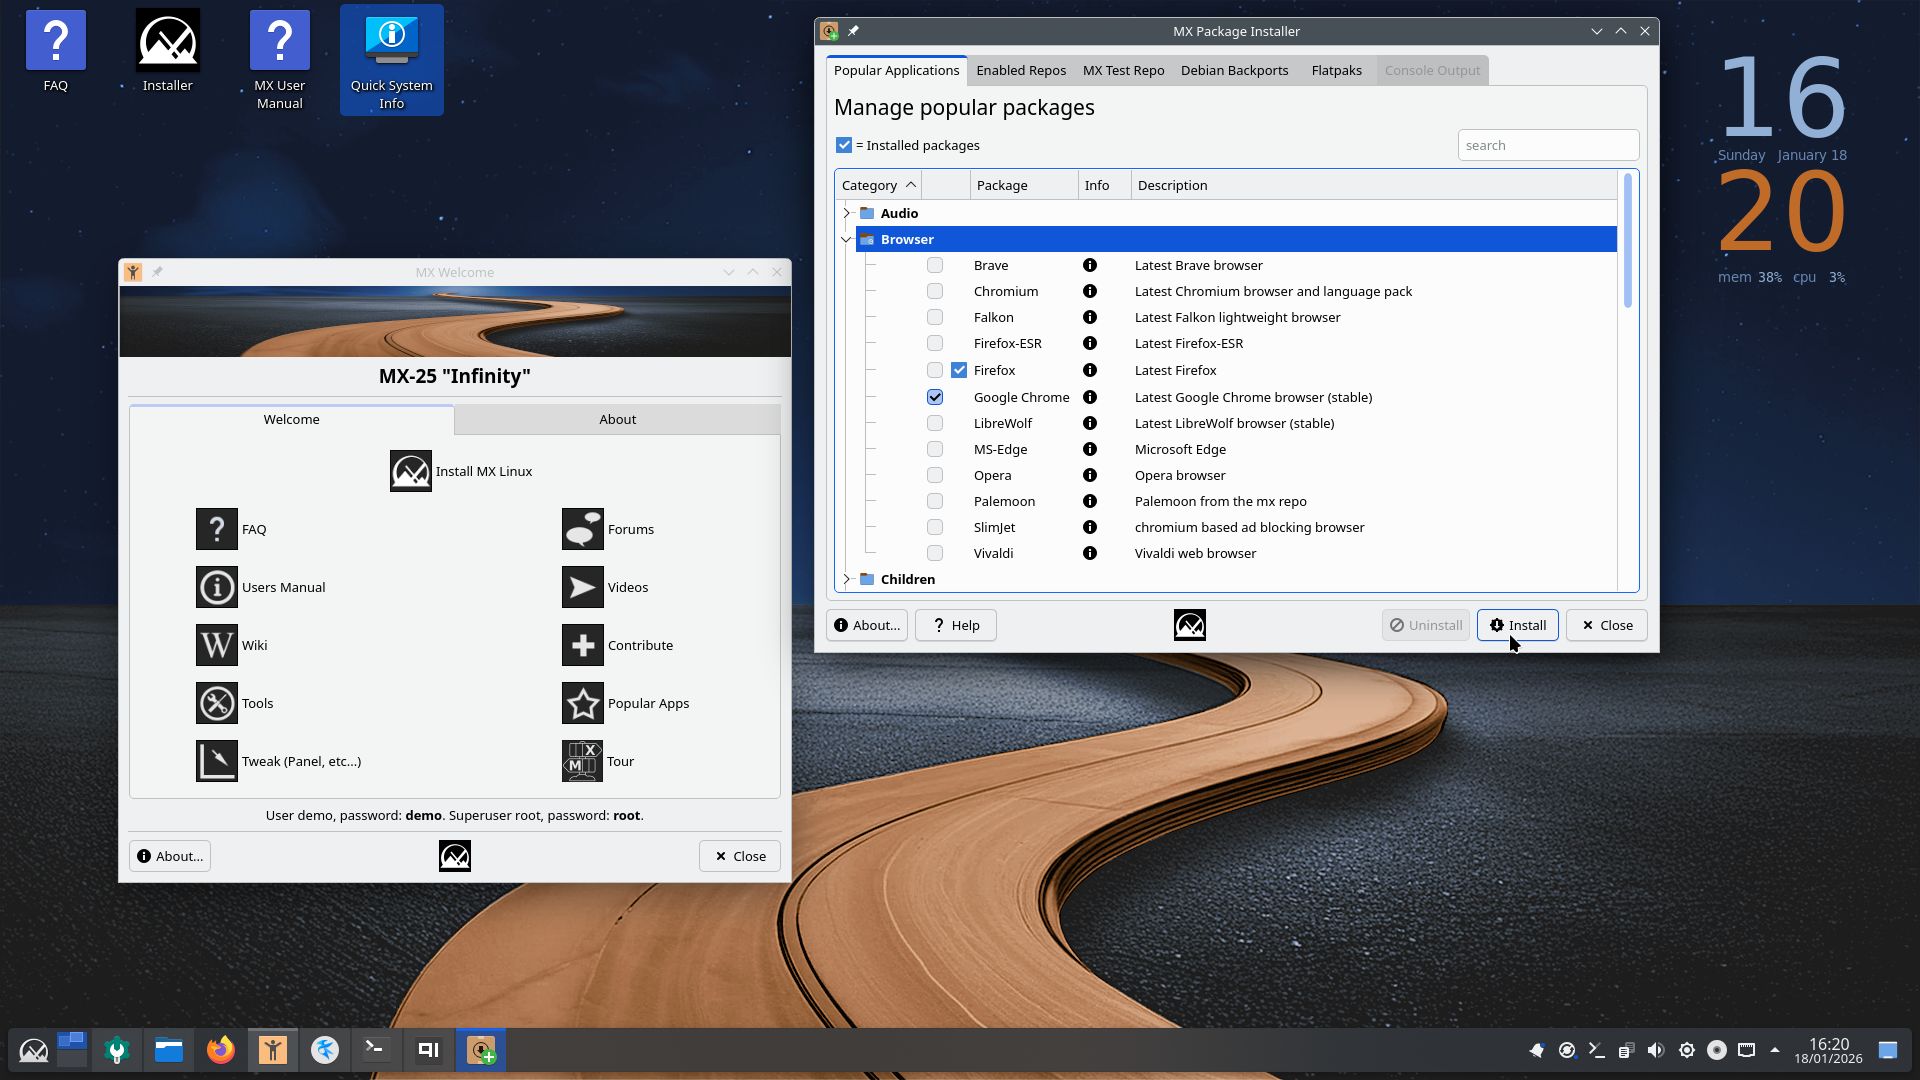
Task: Expand the Audio category
Action: pyautogui.click(x=847, y=213)
